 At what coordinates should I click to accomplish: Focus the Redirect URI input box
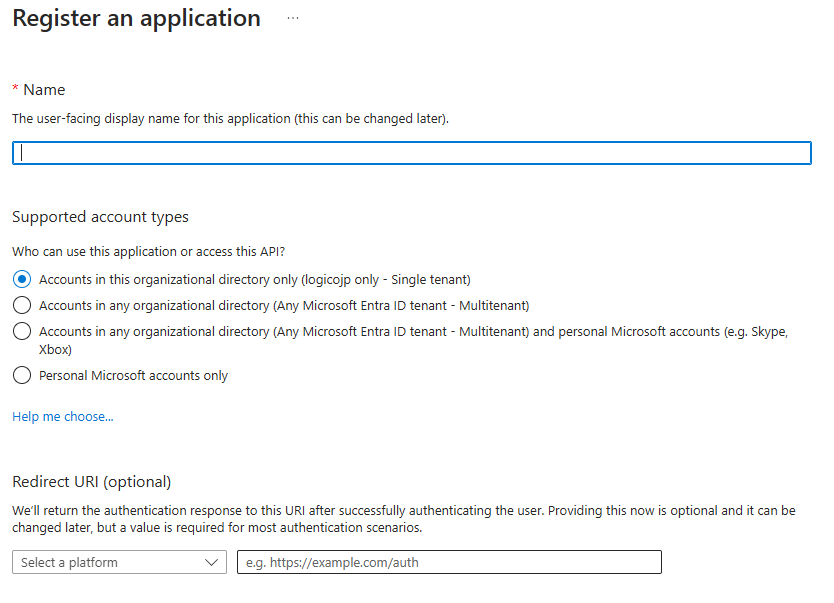click(x=448, y=562)
